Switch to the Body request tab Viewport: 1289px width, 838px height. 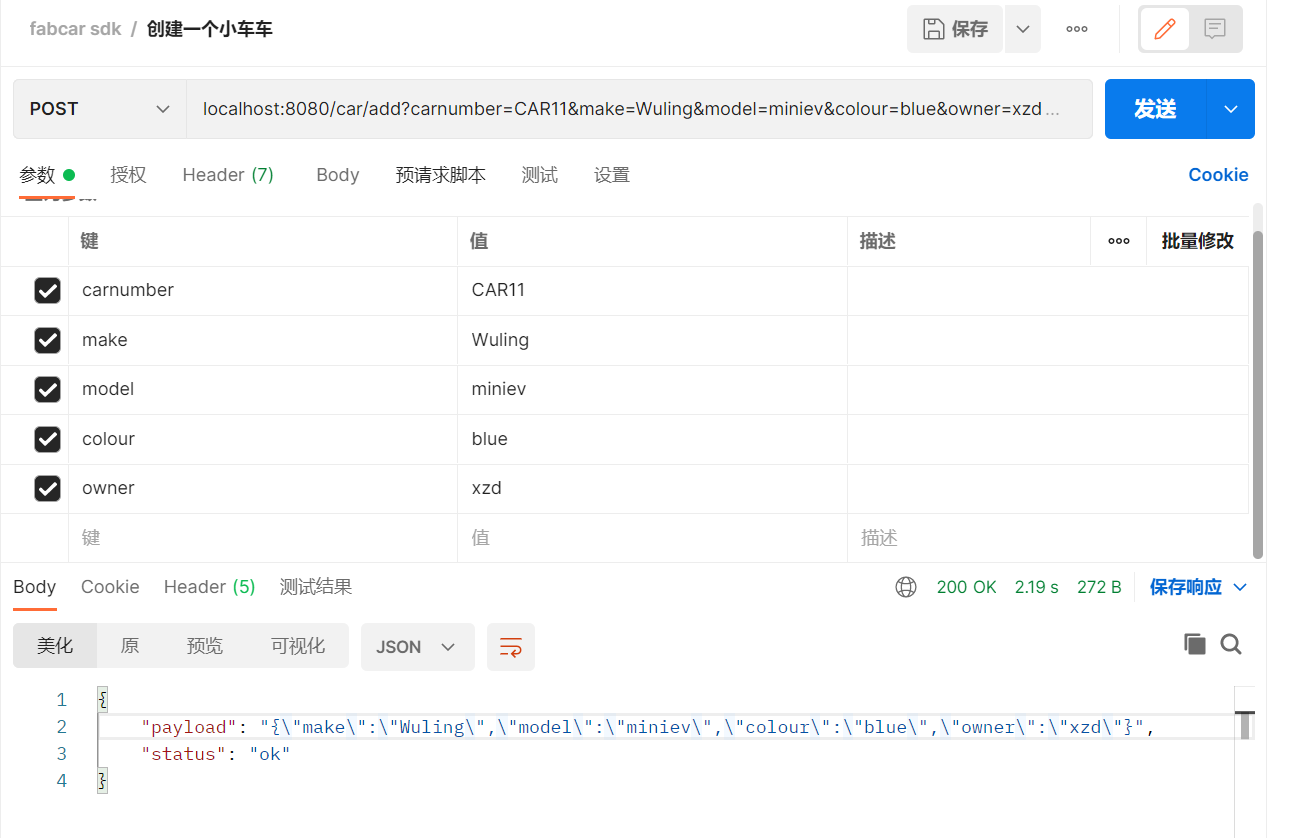click(x=337, y=174)
